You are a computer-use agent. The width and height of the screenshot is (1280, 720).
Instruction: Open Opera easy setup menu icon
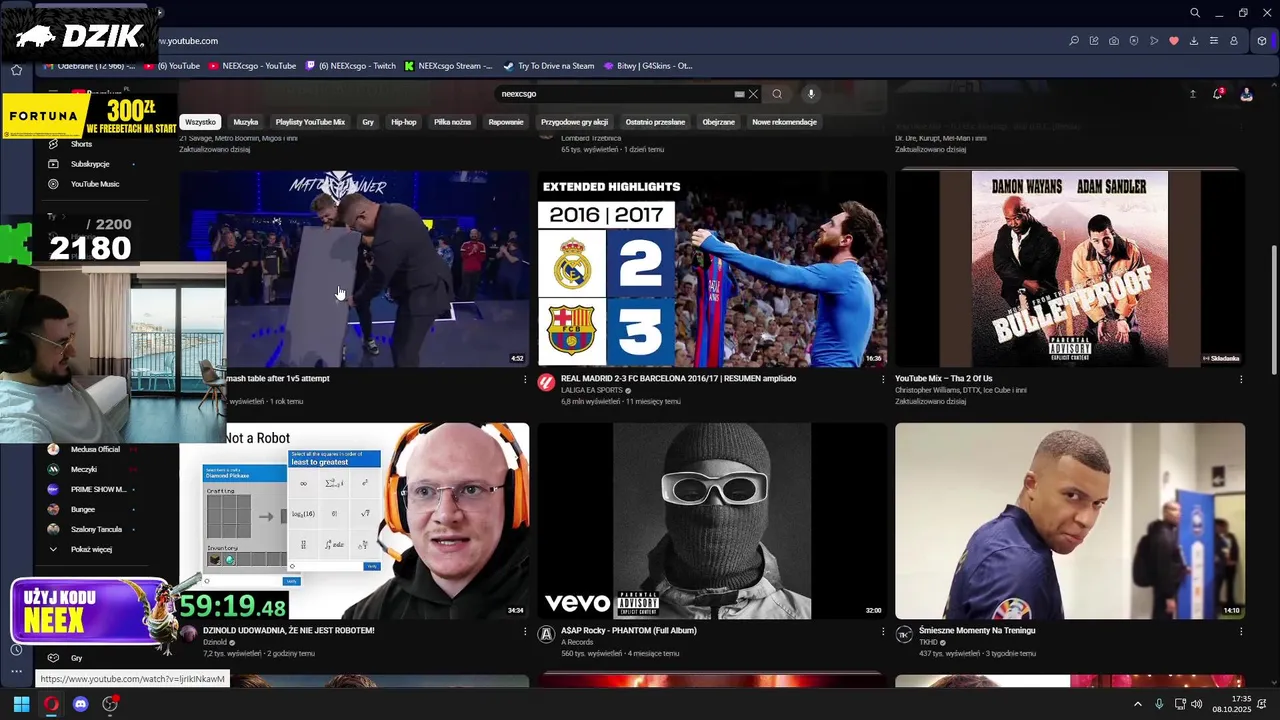coord(1214,41)
